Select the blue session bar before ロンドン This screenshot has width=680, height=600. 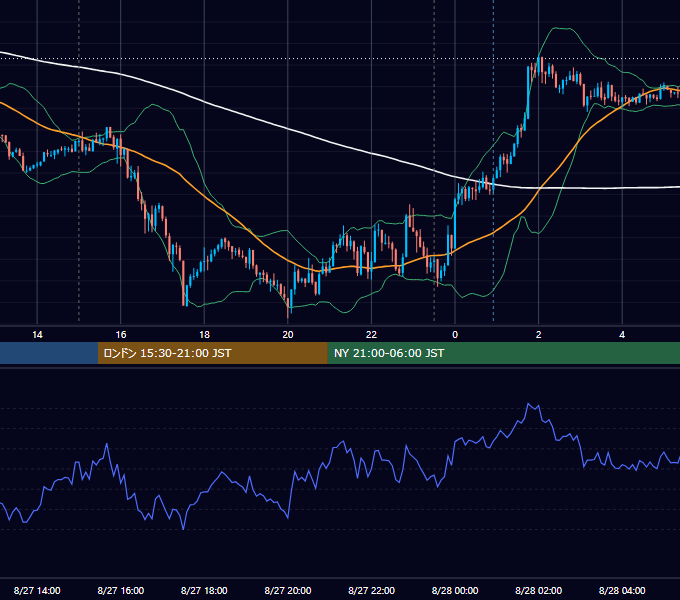(49, 353)
